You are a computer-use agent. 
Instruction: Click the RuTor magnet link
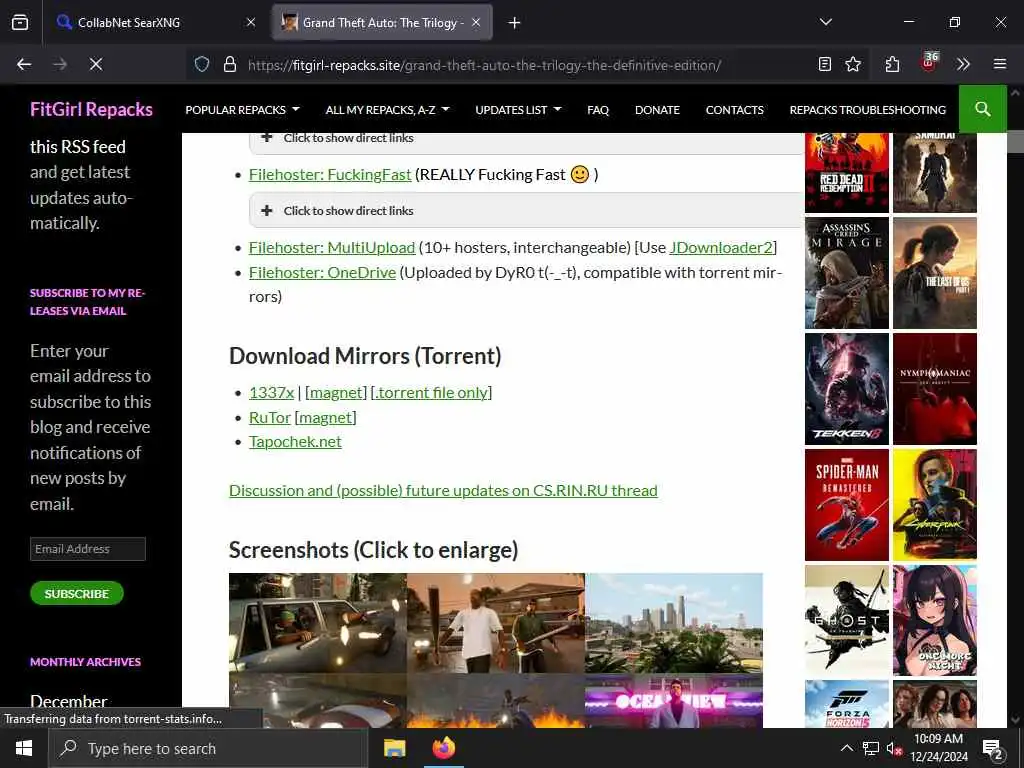[x=325, y=417]
